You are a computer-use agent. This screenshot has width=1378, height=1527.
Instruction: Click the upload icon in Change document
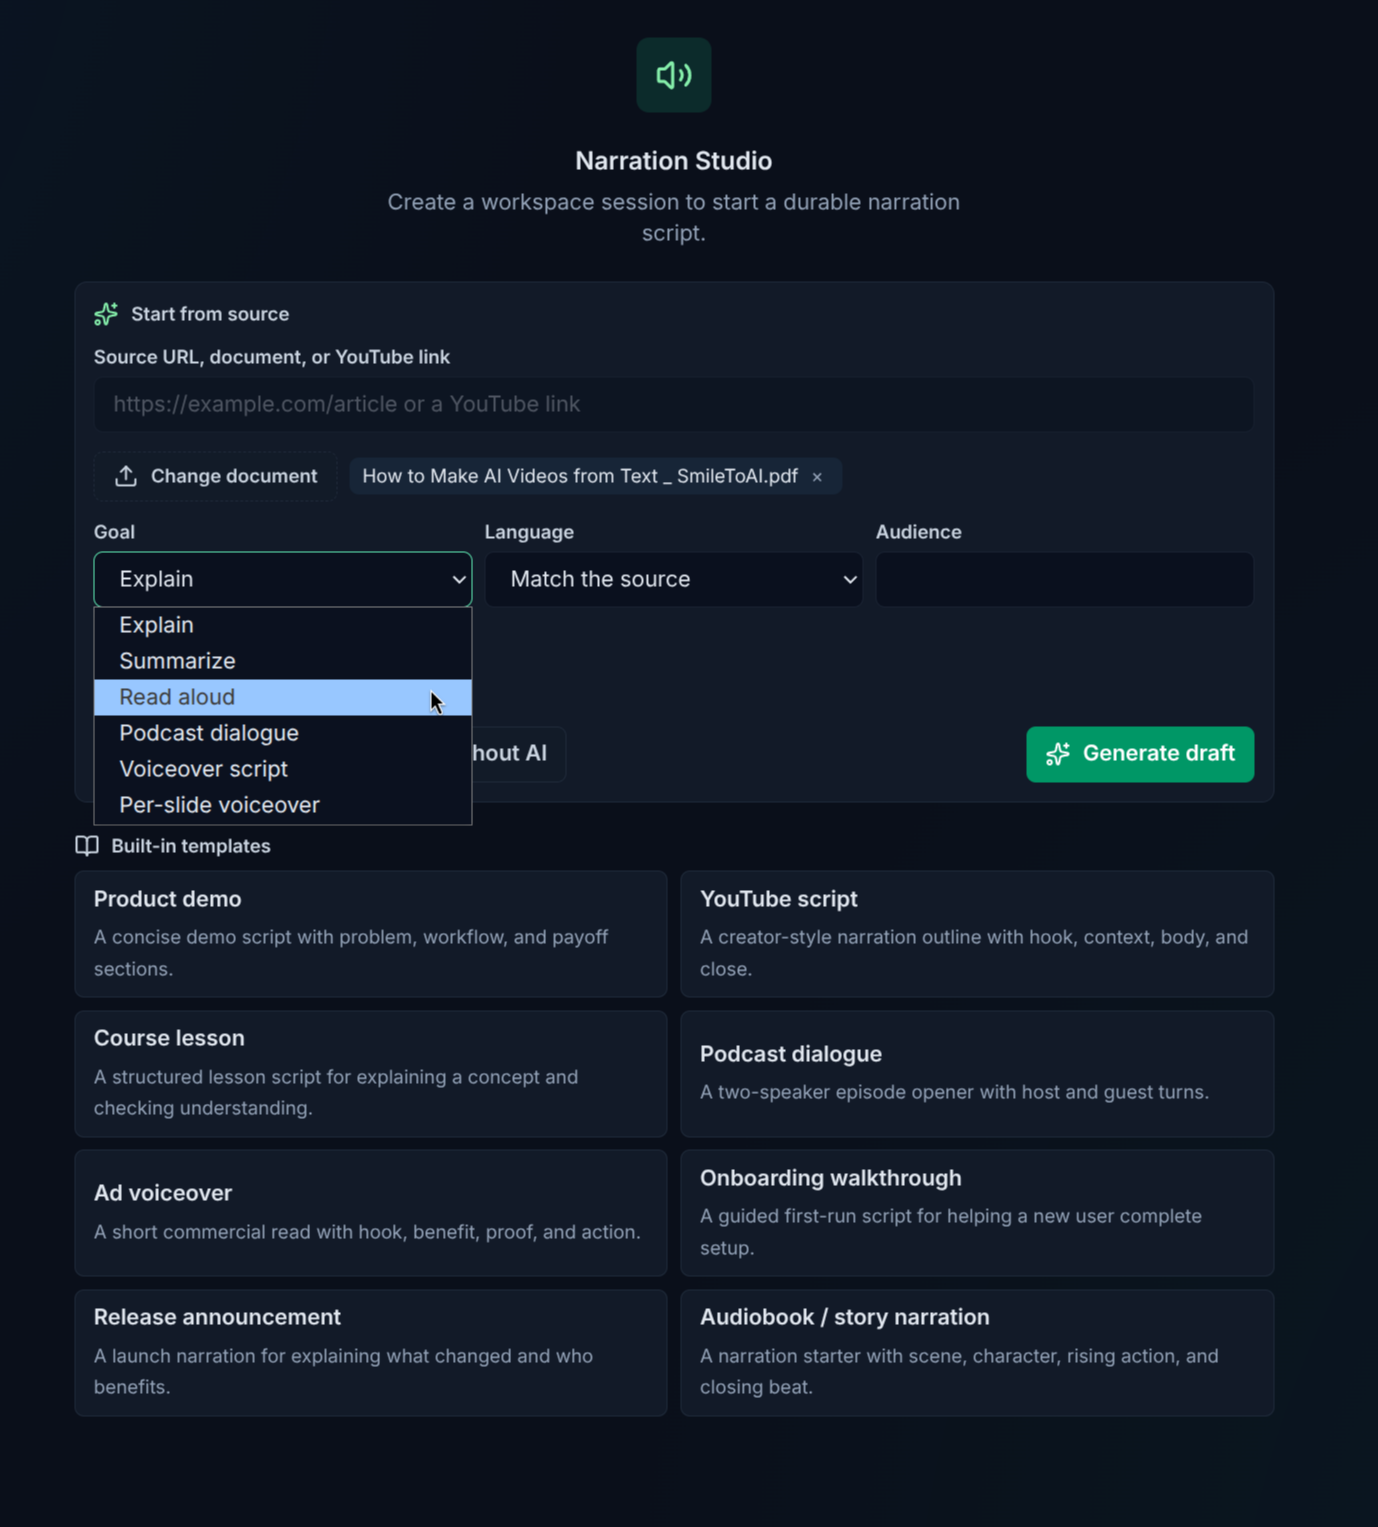pyautogui.click(x=126, y=476)
